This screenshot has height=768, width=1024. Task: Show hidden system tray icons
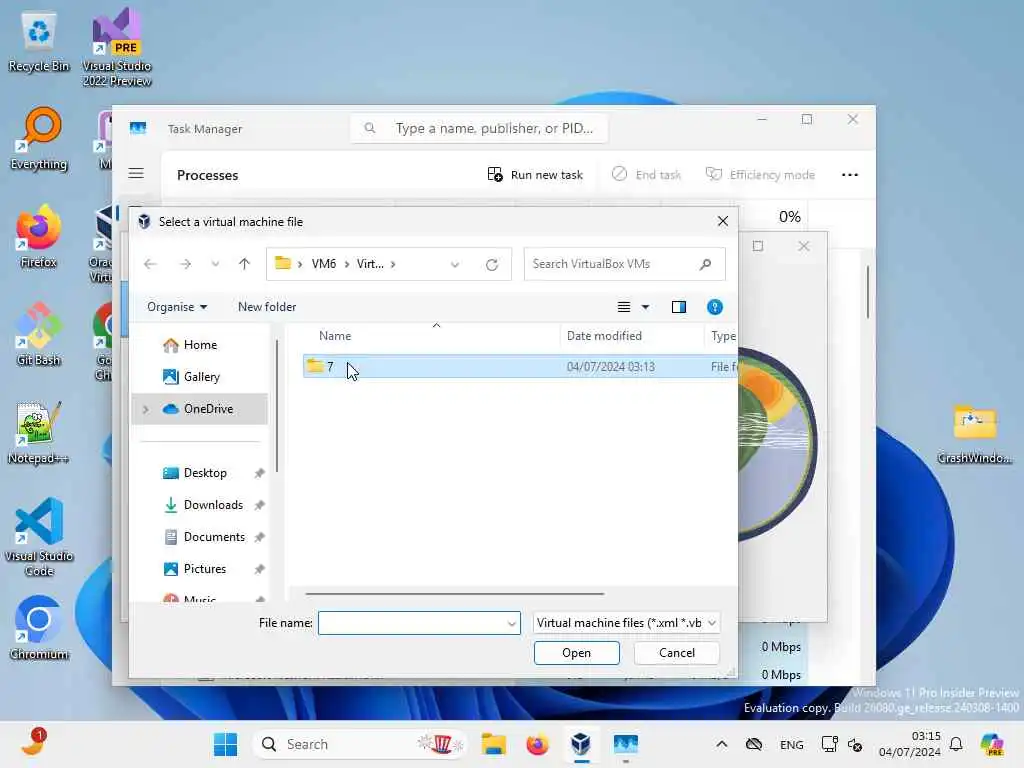pos(721,744)
